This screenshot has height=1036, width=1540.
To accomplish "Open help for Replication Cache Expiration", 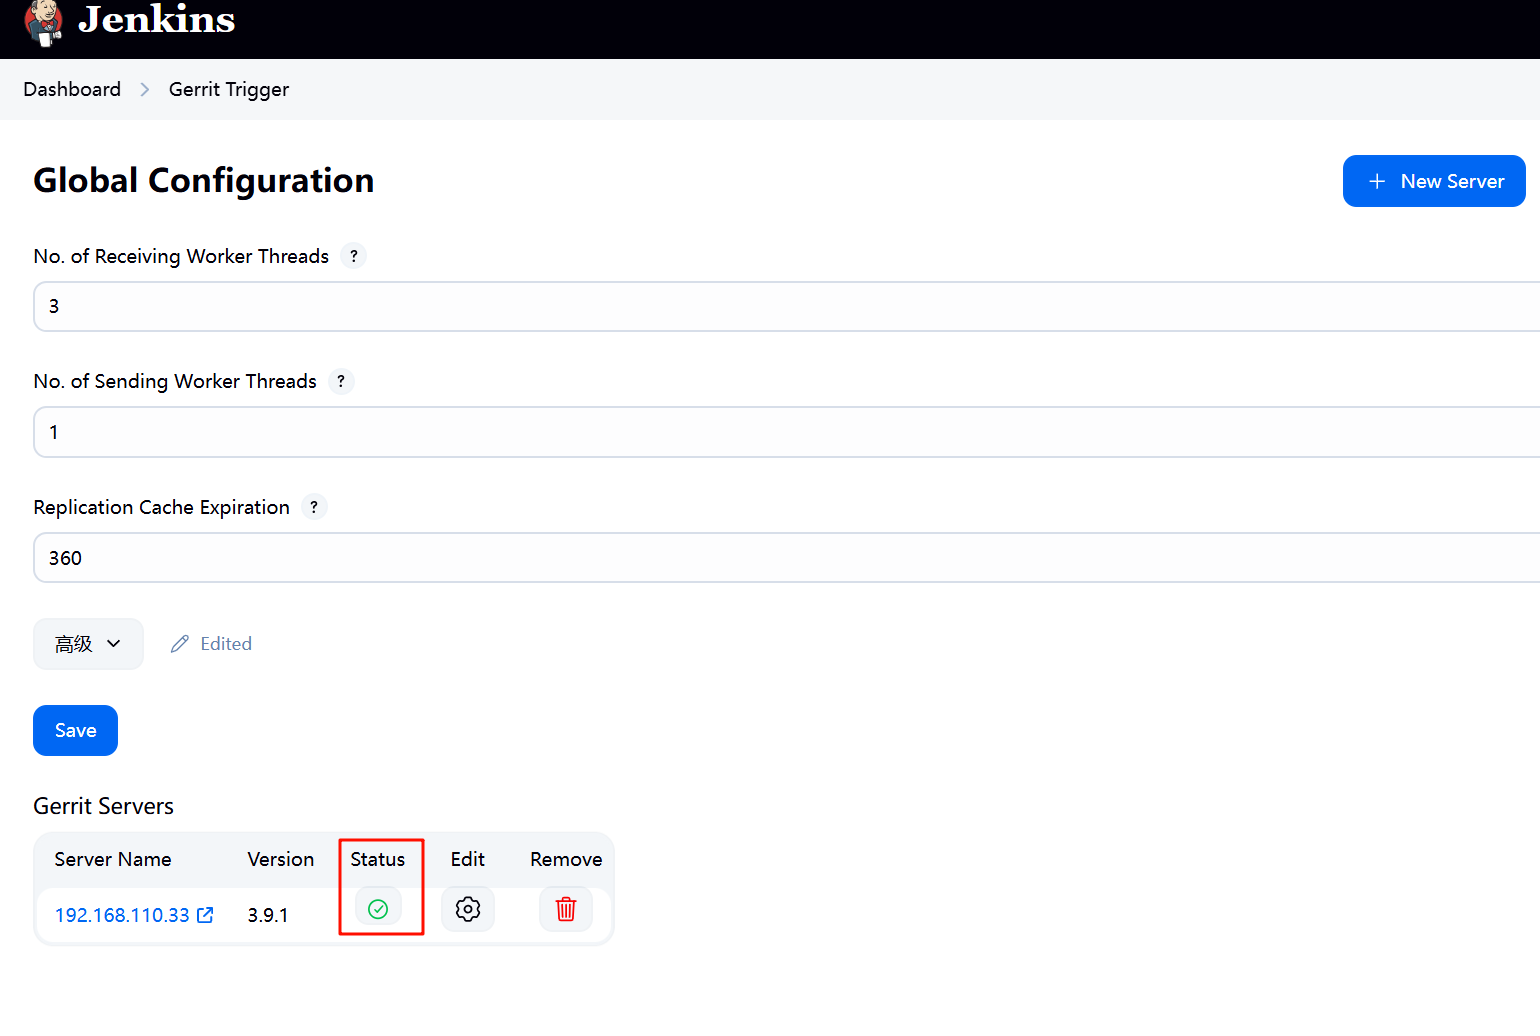I will (314, 507).
